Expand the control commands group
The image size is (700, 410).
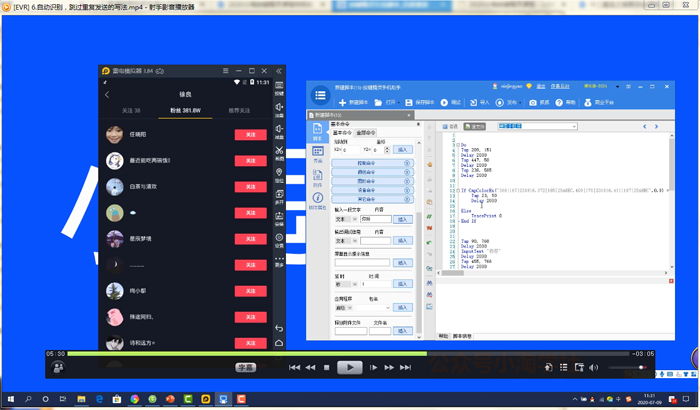coord(372,163)
